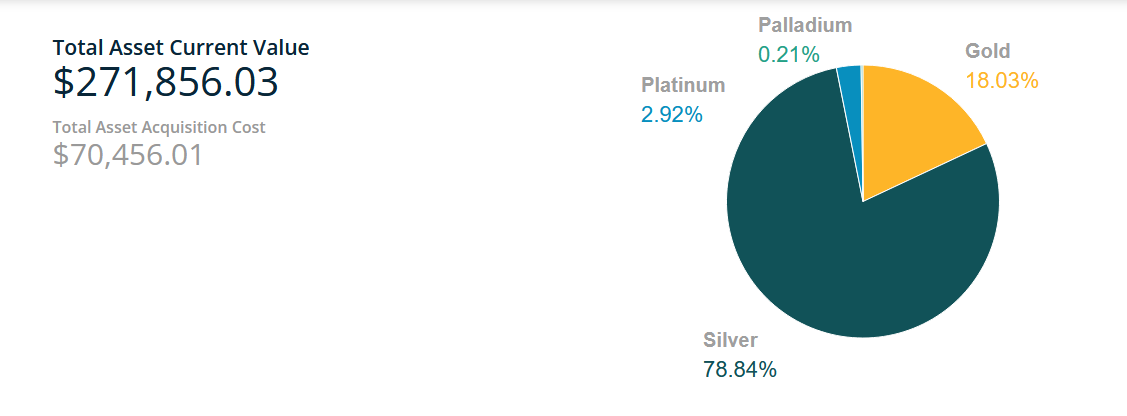
Task: Click the 78.84% Silver percentage
Action: coord(740,369)
